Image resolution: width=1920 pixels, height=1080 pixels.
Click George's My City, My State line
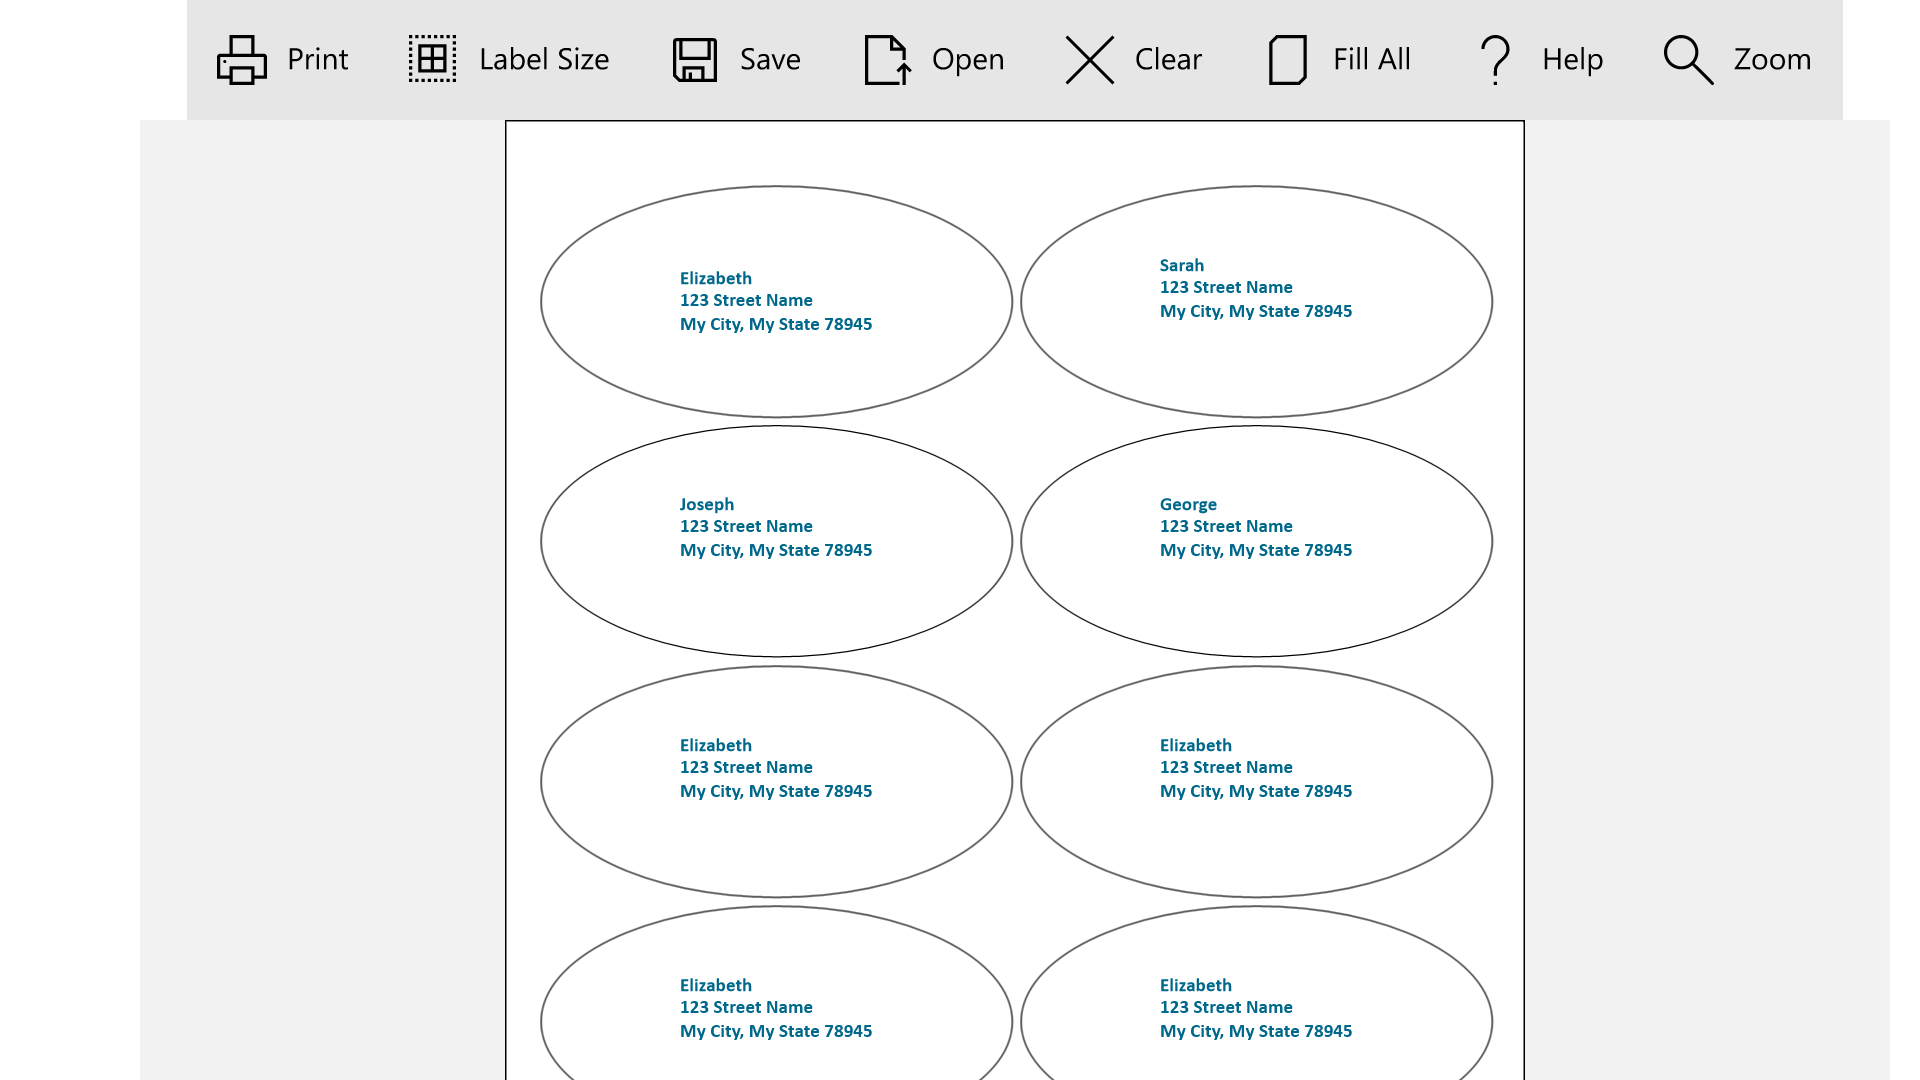1256,551
